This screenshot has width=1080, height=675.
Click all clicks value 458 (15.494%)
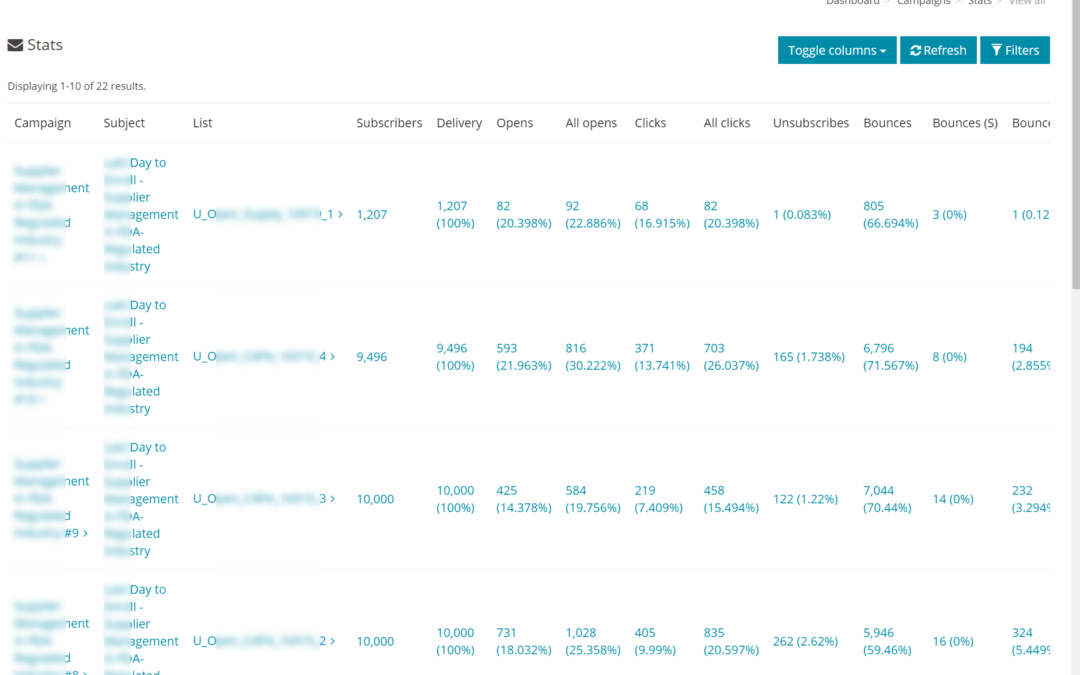click(731, 499)
